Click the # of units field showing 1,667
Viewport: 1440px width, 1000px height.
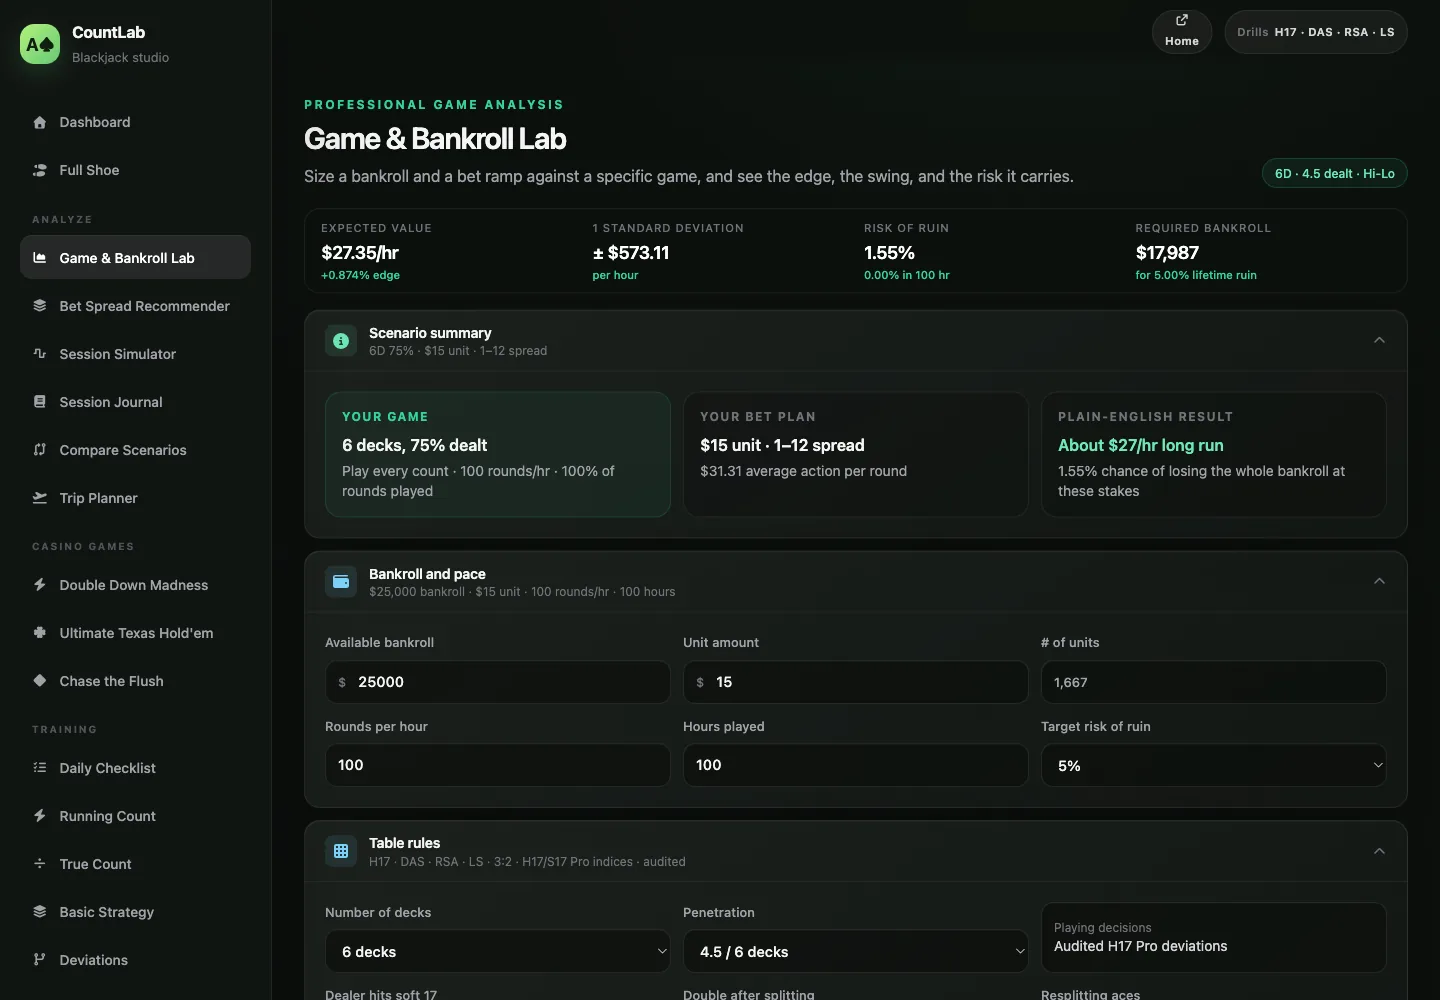1213,682
